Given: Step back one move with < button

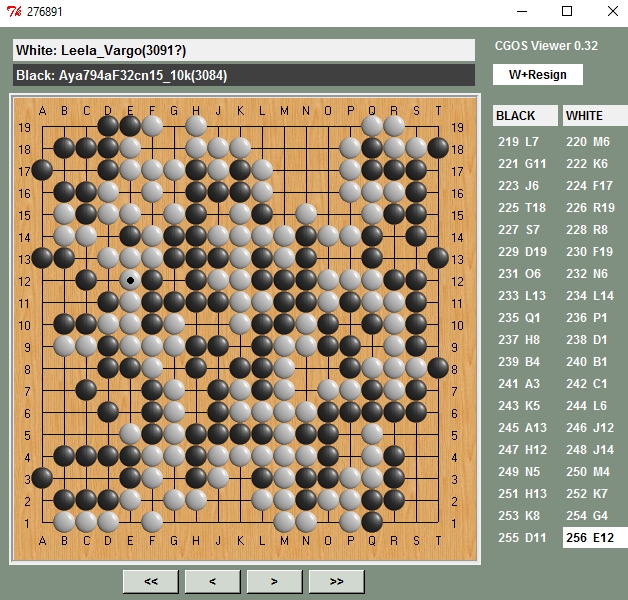Looking at the screenshot, I should (213, 581).
